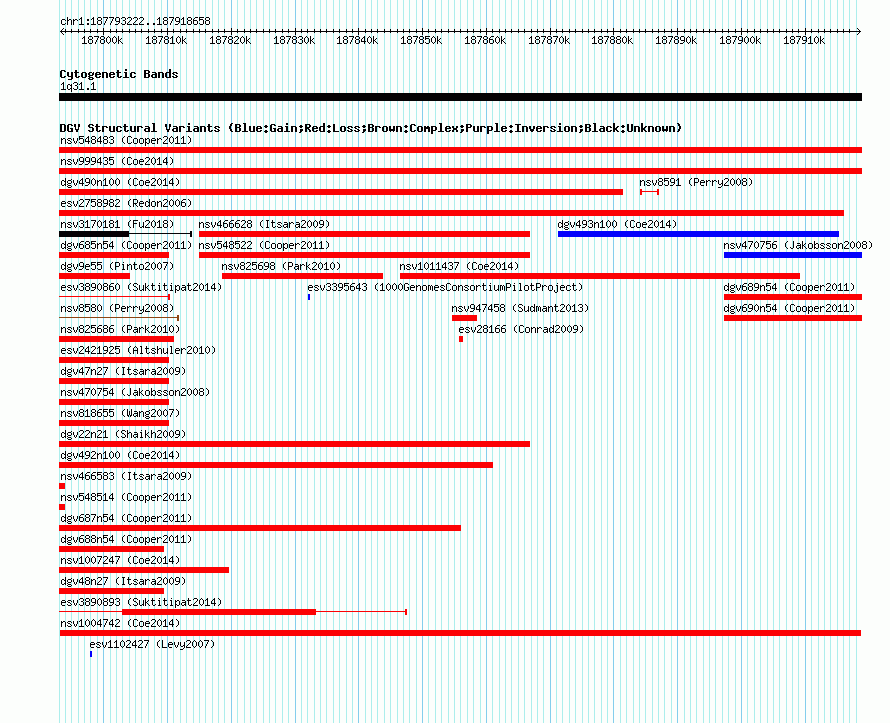Viewport: 890px width, 723px height.
Task: Click the right arrow end of ruler
Action: (x=859, y=32)
